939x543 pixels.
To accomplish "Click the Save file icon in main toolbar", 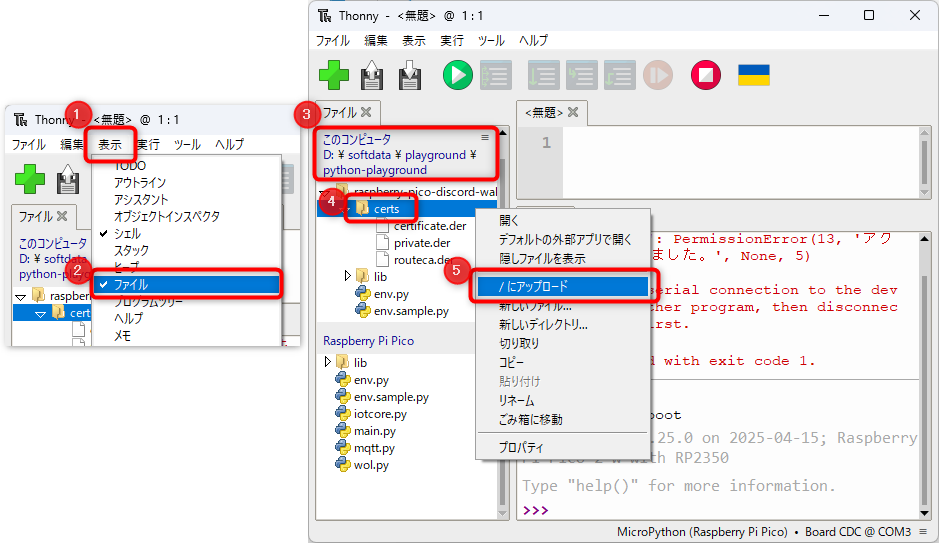I will tap(410, 75).
